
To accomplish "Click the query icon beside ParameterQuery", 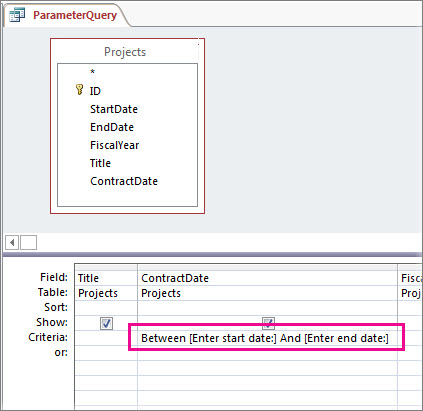I will click(17, 15).
